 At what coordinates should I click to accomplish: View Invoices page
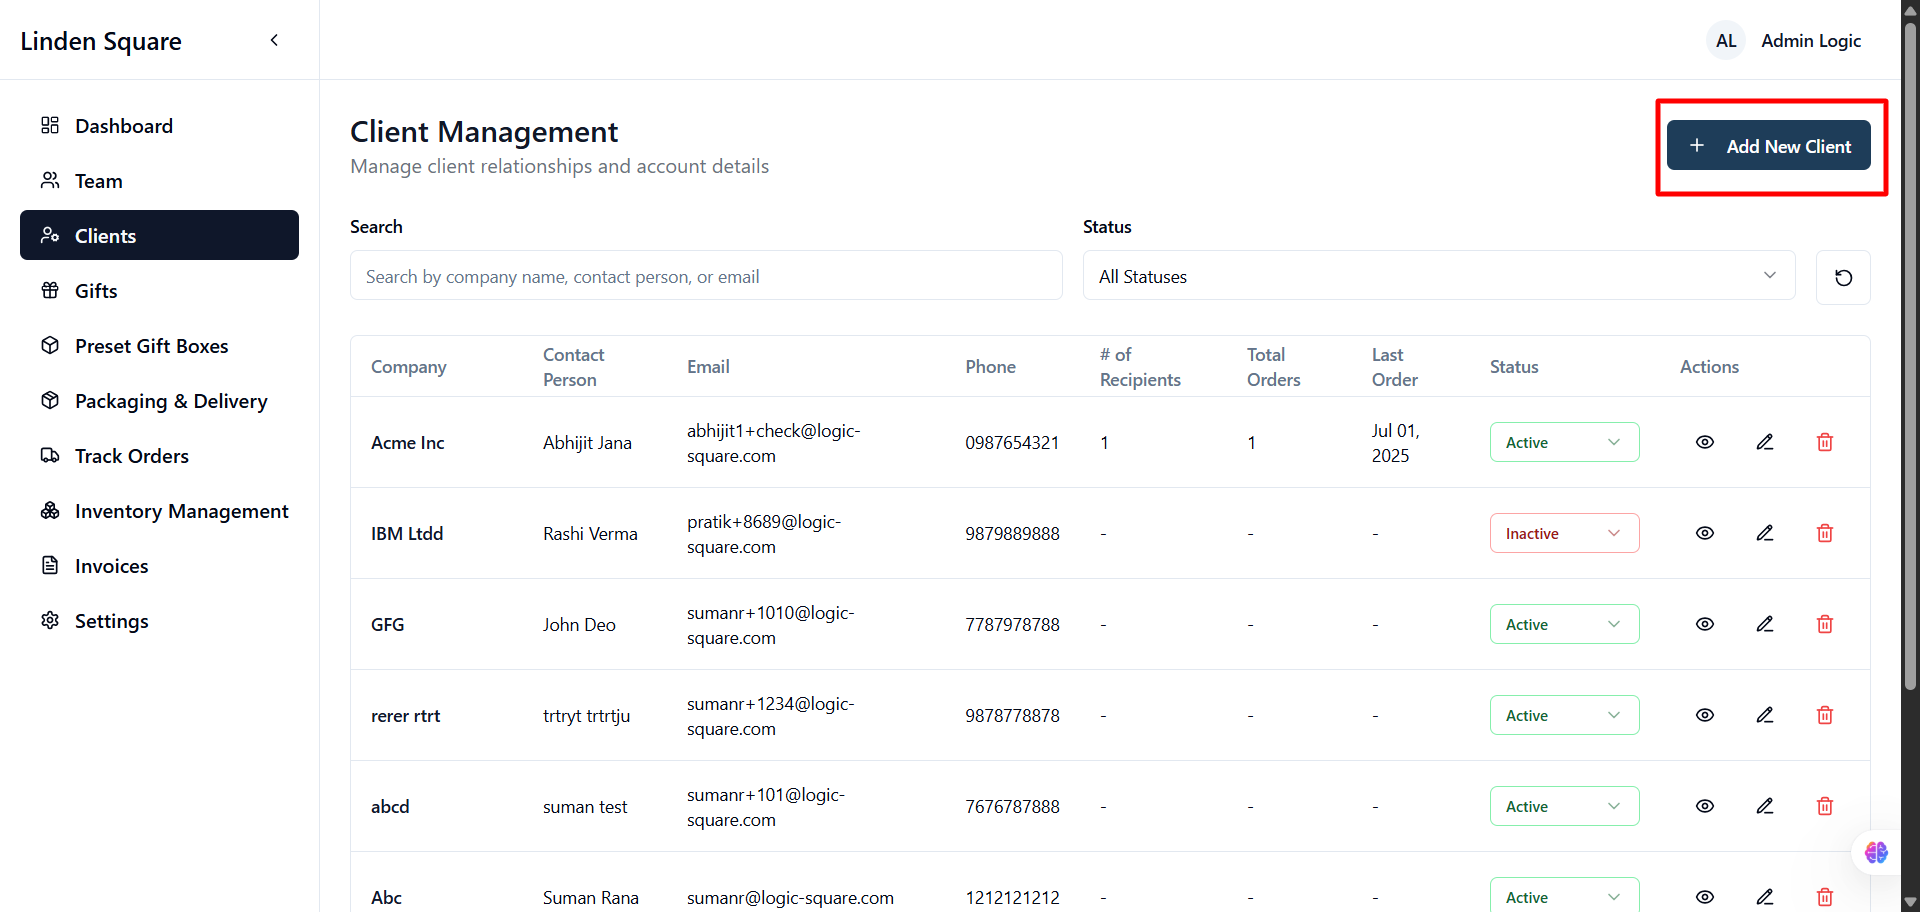[x=159, y=565]
